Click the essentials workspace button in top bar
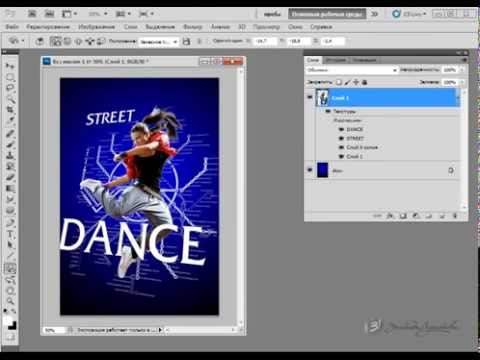This screenshot has width=480, height=360. (327, 14)
